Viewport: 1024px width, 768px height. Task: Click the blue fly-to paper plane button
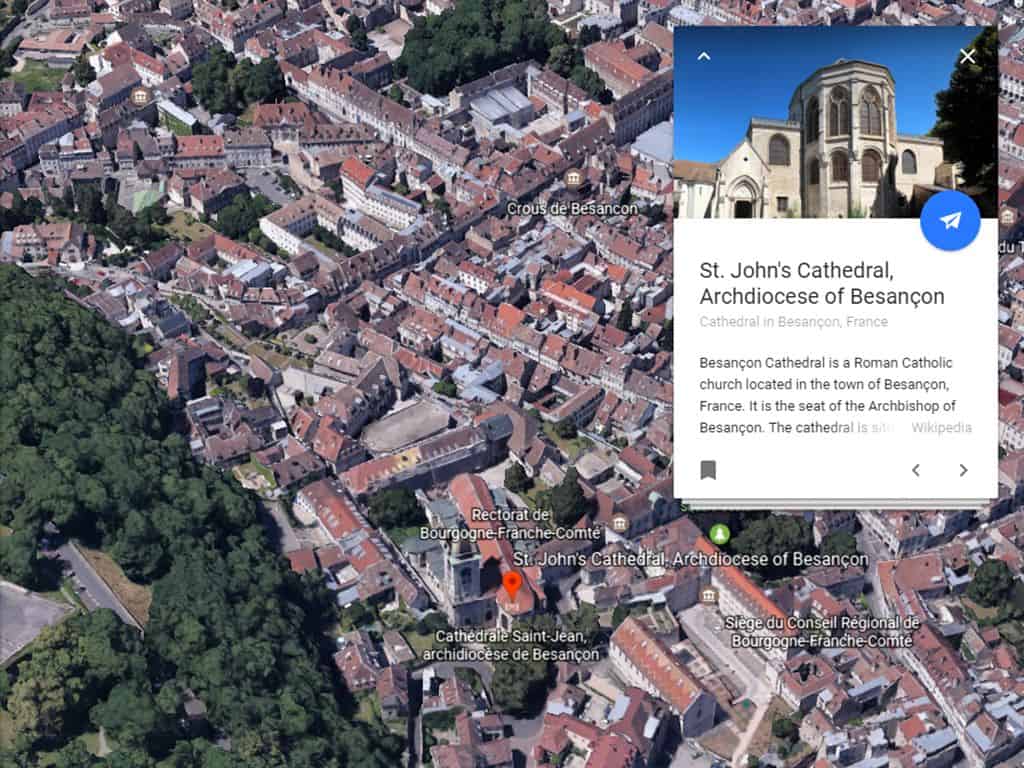(x=949, y=220)
